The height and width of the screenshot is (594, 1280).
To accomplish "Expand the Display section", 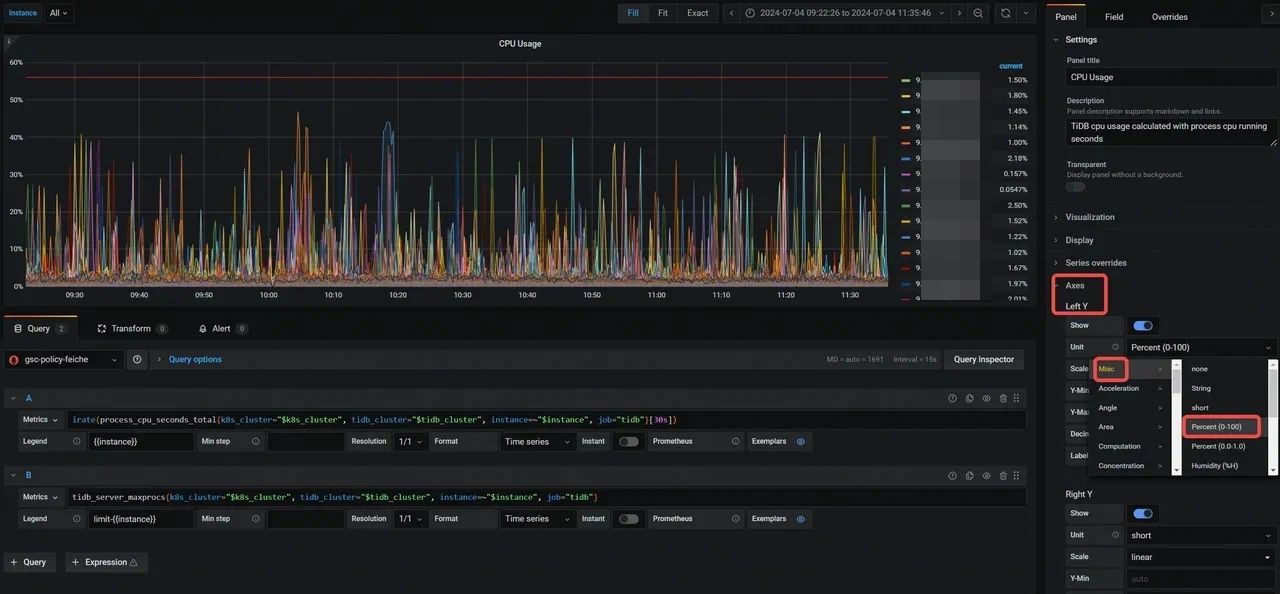I will (1079, 240).
